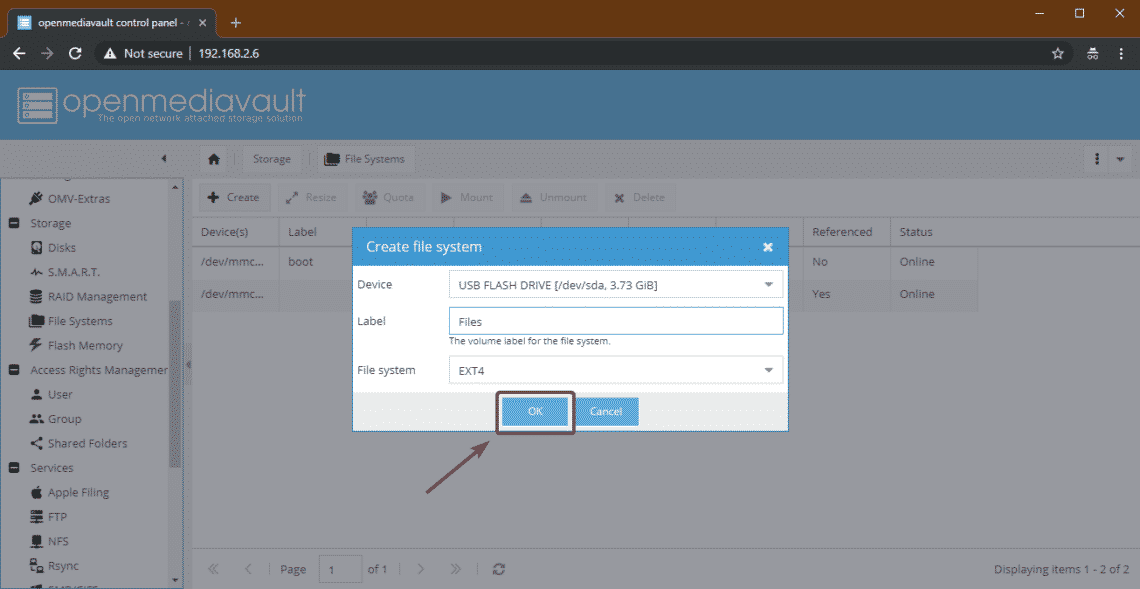Open the File system dropdown
This screenshot has width=1140, height=589.
768,370
